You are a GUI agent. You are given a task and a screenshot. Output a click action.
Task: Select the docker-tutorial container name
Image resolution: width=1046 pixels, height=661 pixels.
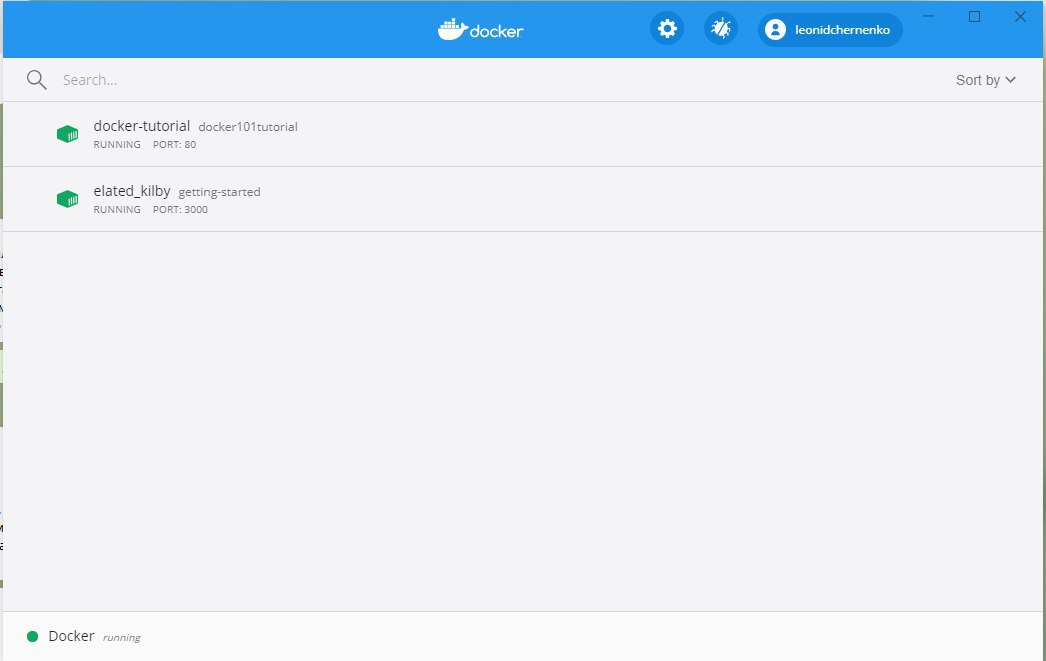point(141,125)
